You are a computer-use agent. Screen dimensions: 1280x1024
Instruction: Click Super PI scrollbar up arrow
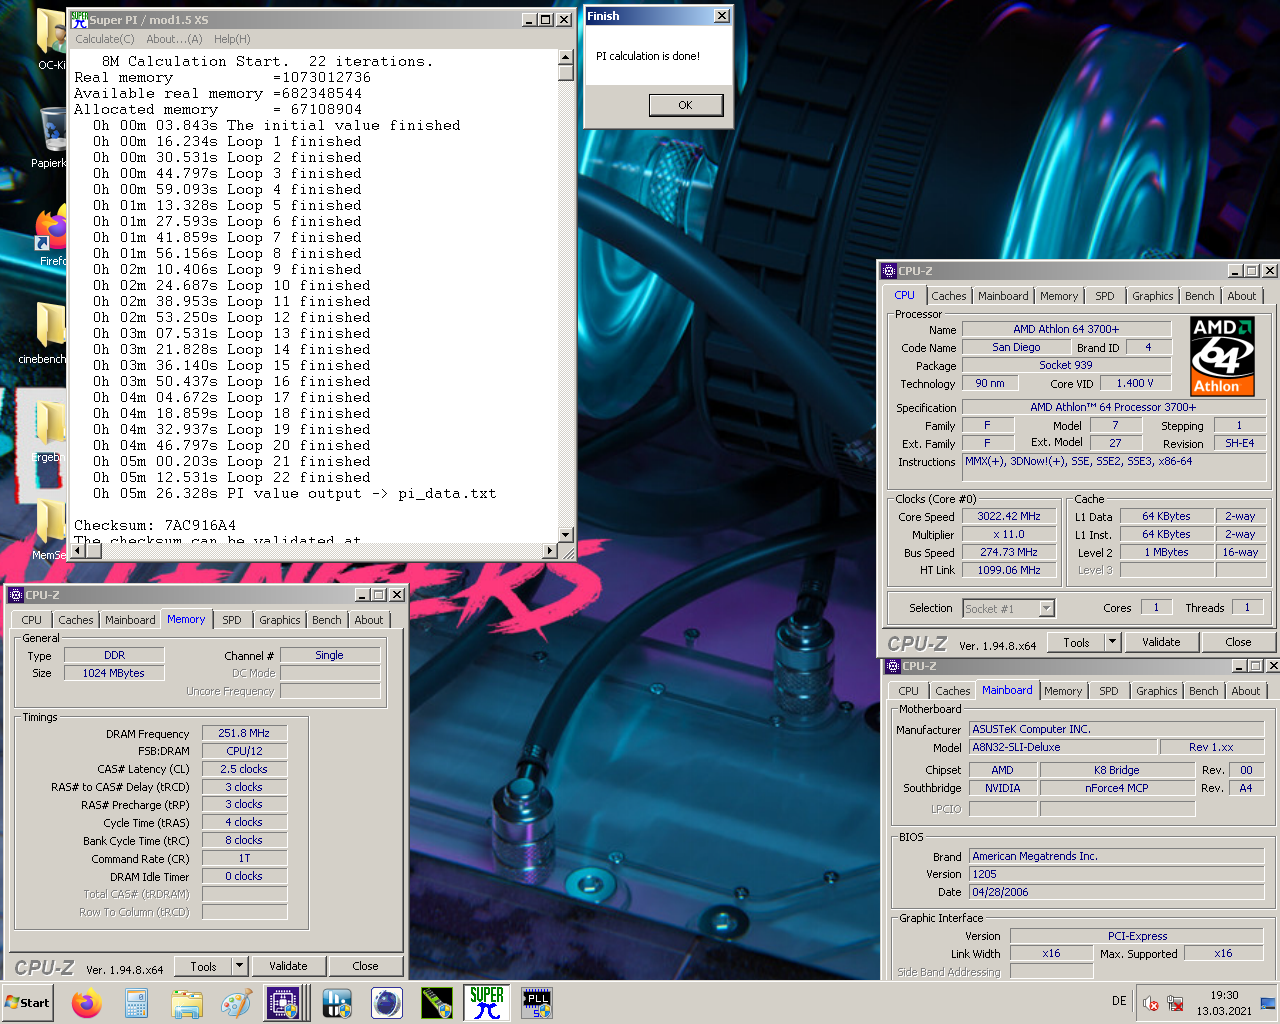[566, 59]
